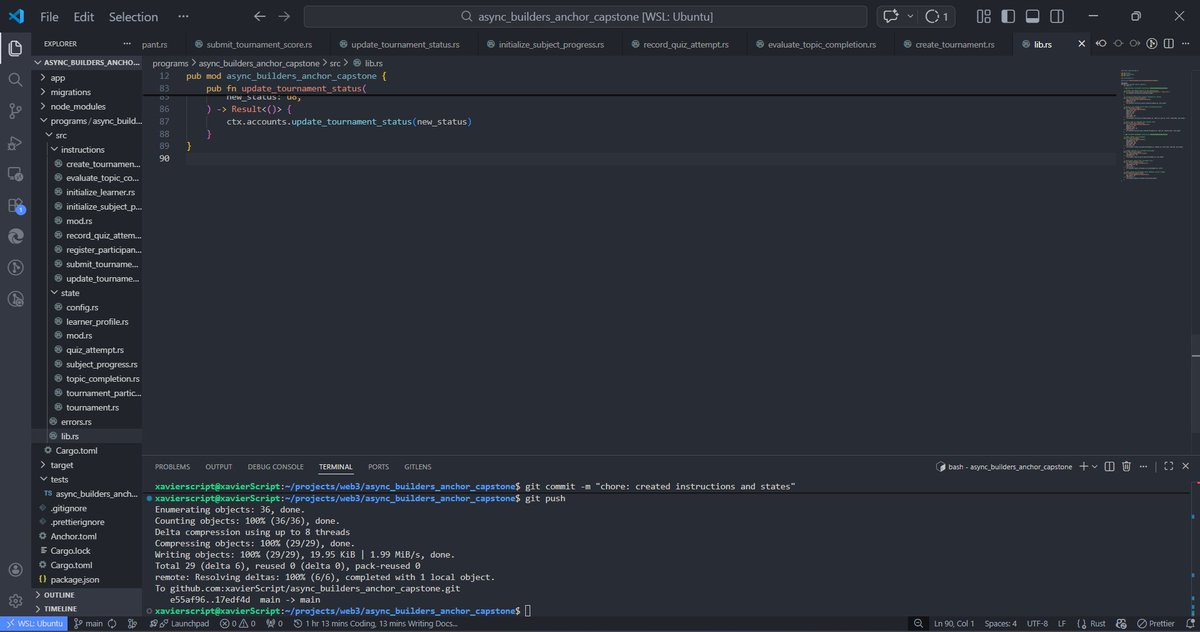Switch to the PORTS panel tab

pos(379,467)
